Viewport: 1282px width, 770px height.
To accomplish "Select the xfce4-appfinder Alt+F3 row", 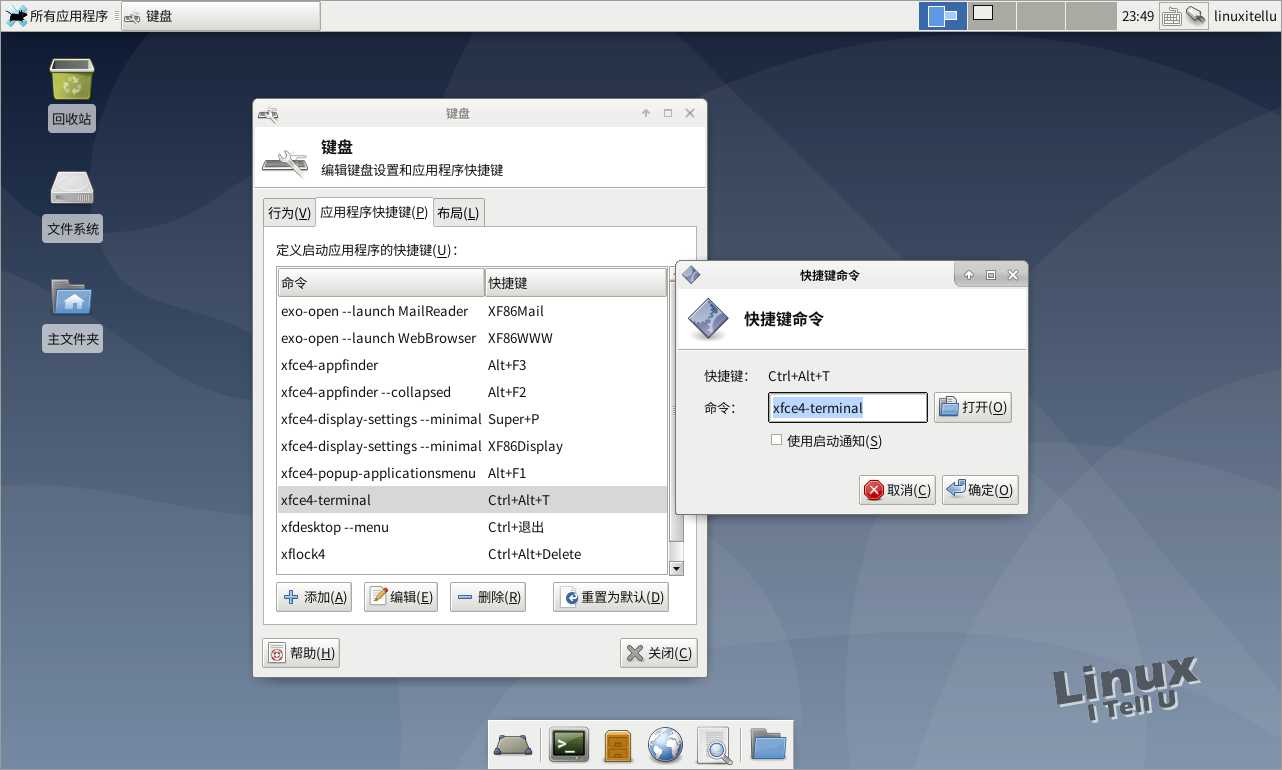I will (x=472, y=365).
